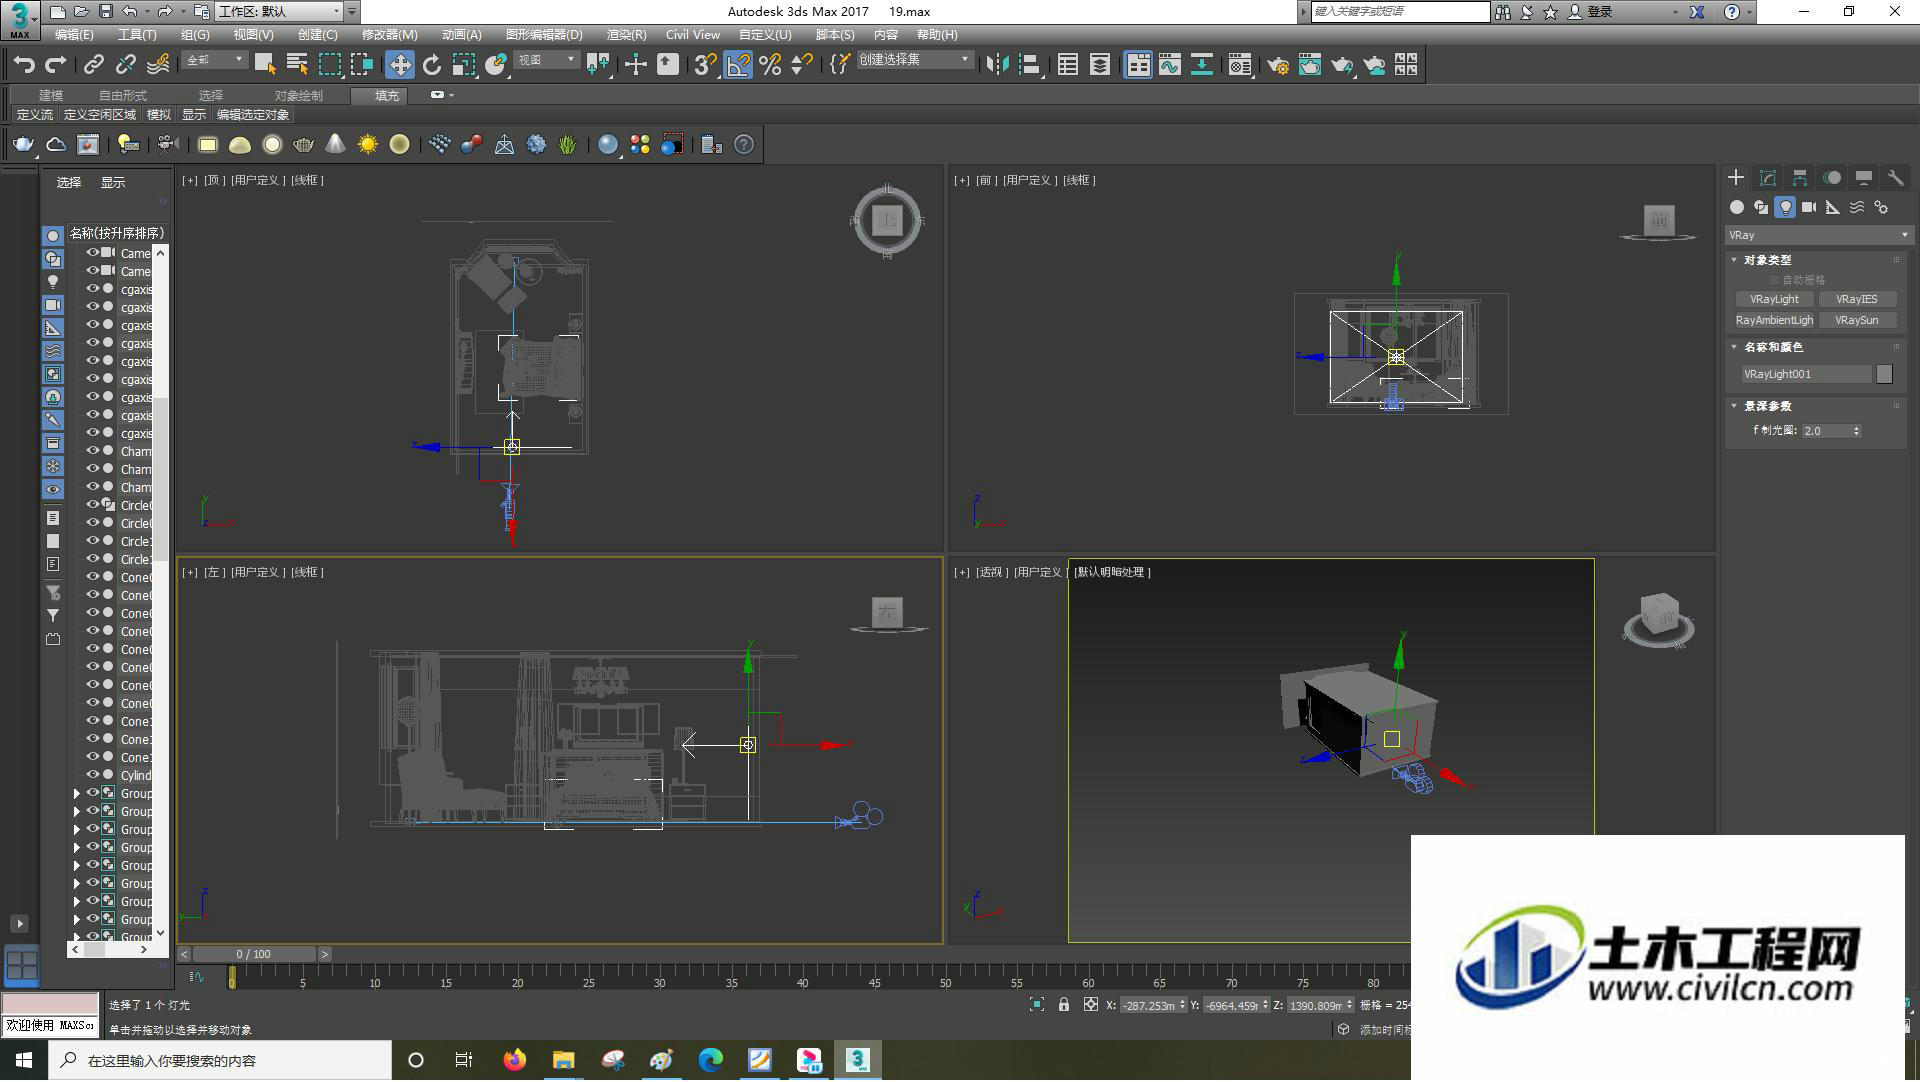1920x1082 pixels.
Task: Open the Rendered Frame Window icon
Action: pyautogui.click(x=1310, y=65)
